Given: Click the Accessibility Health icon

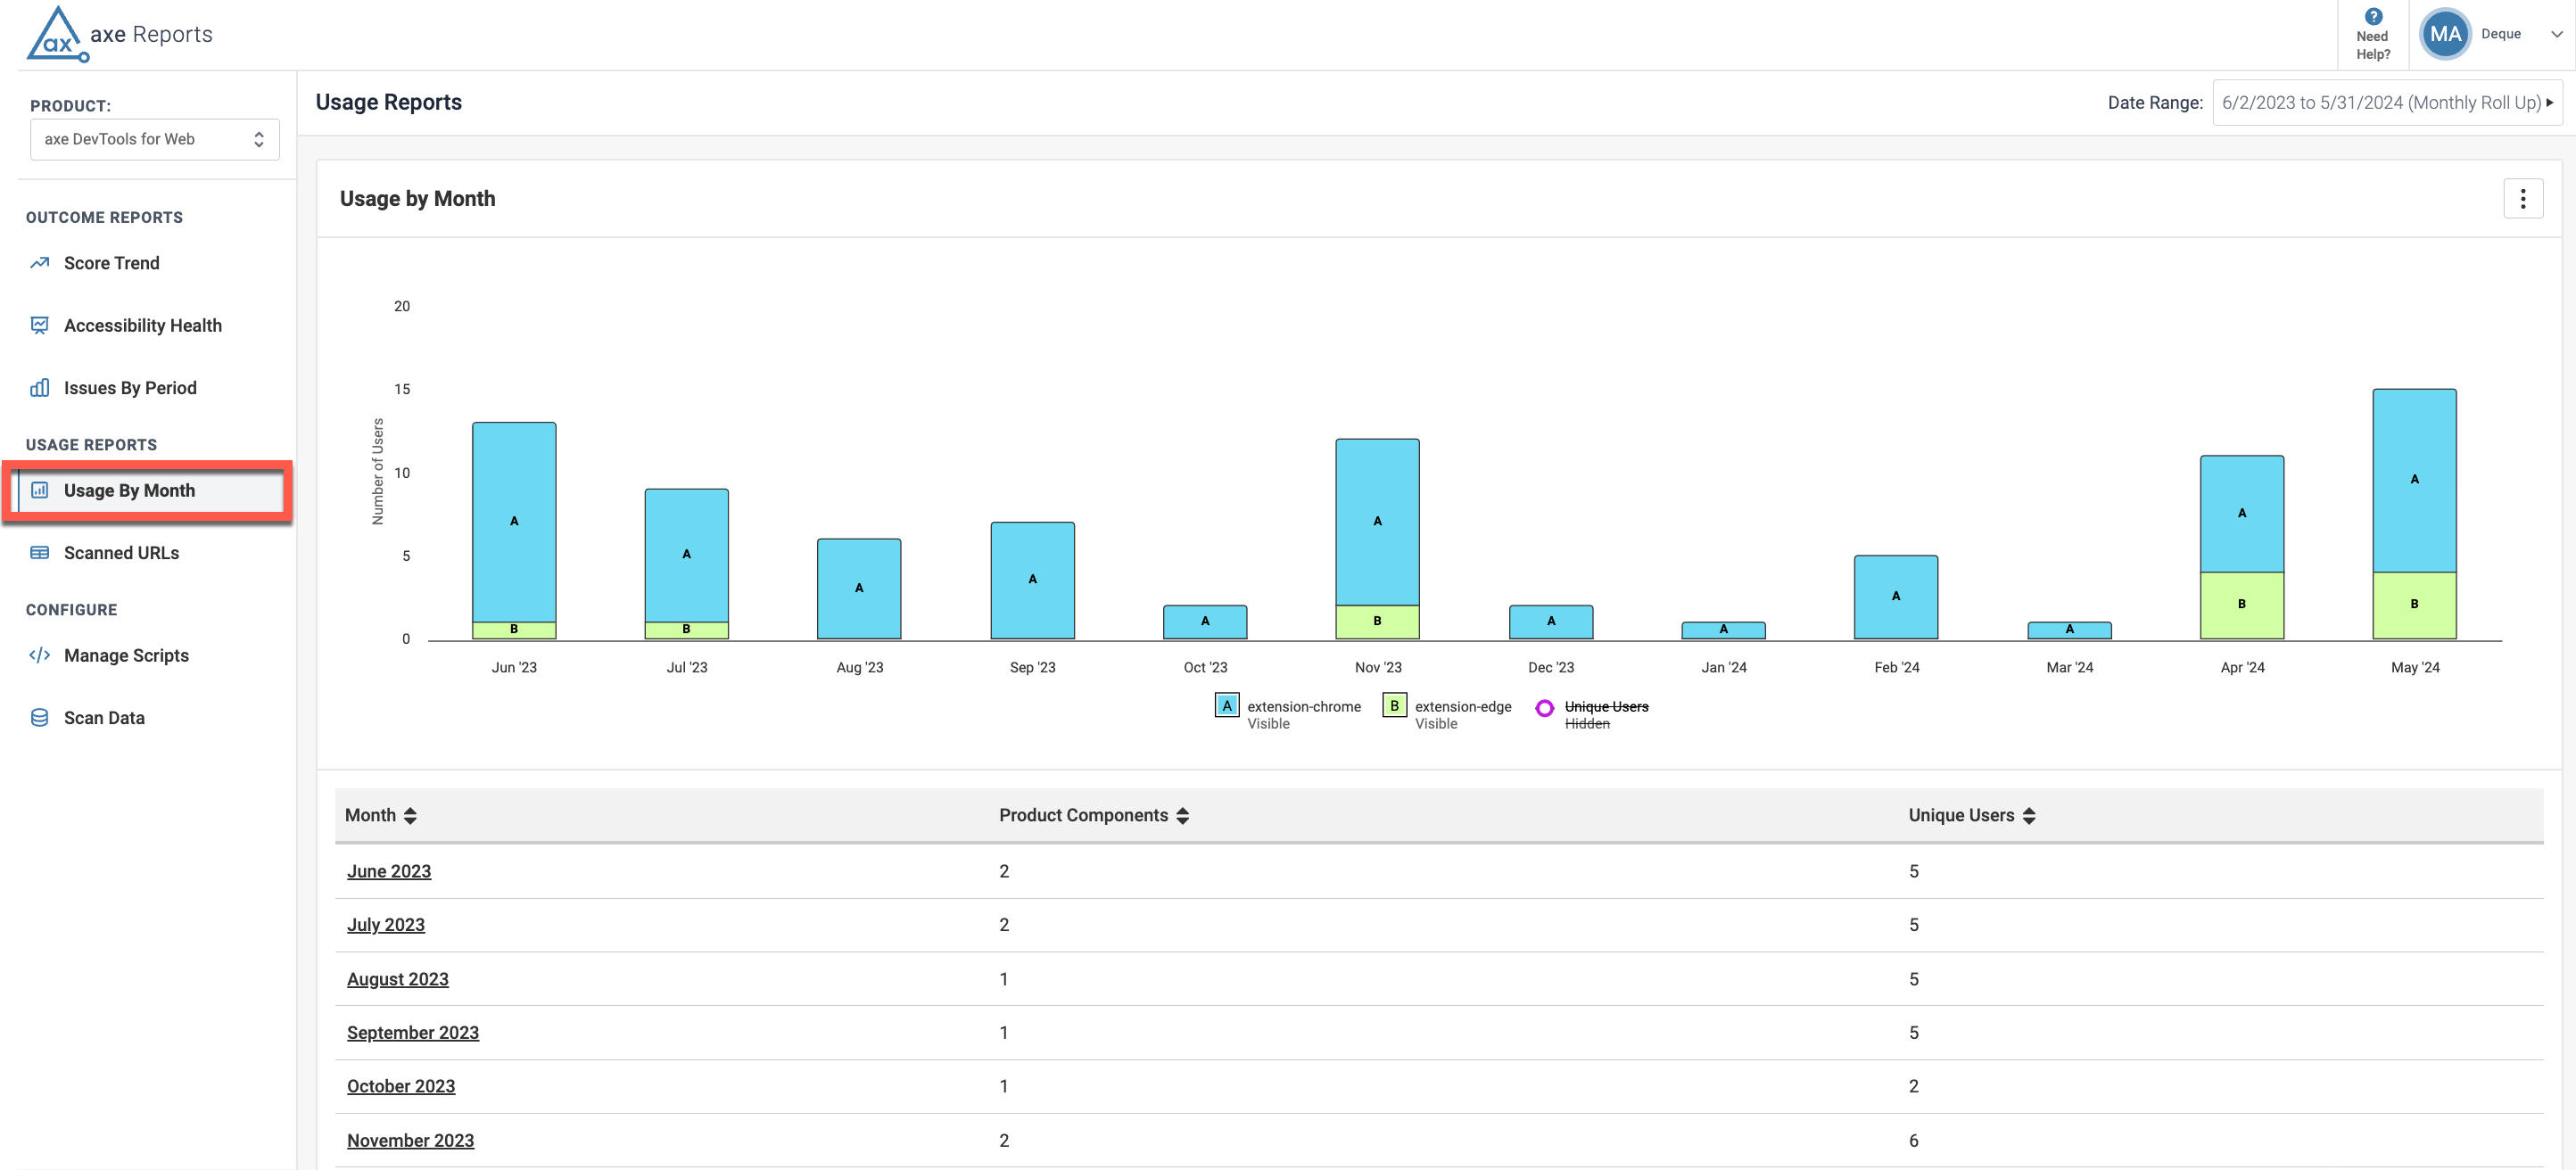Looking at the screenshot, I should [x=40, y=325].
